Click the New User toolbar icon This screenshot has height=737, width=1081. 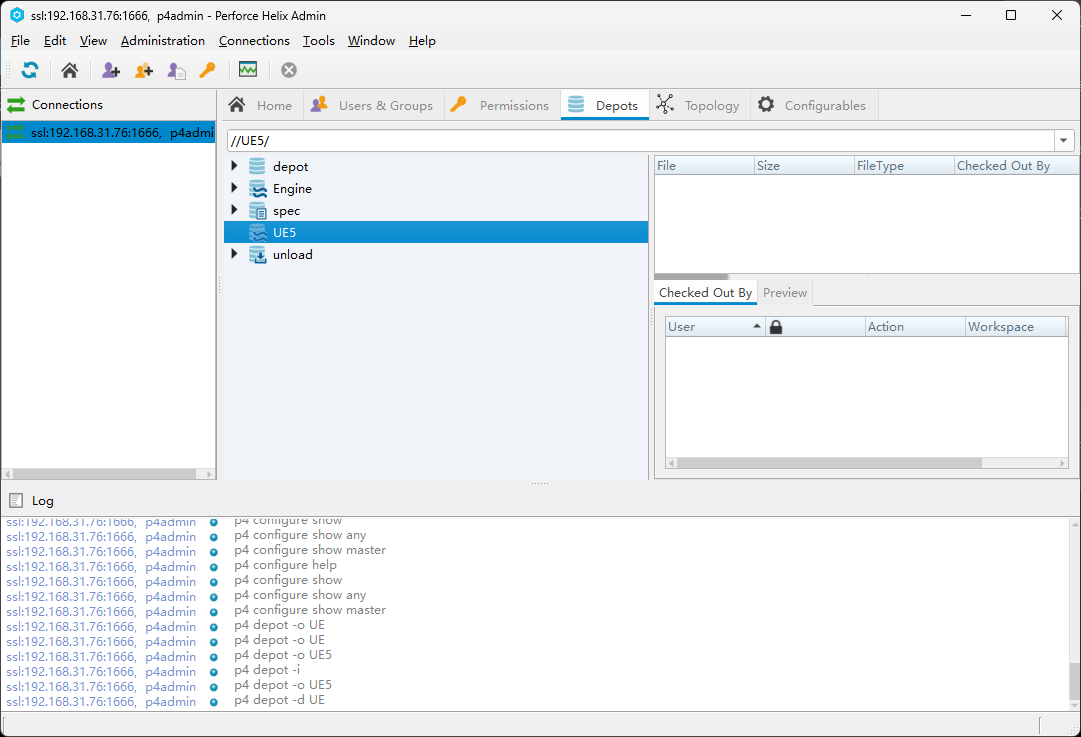click(111, 70)
